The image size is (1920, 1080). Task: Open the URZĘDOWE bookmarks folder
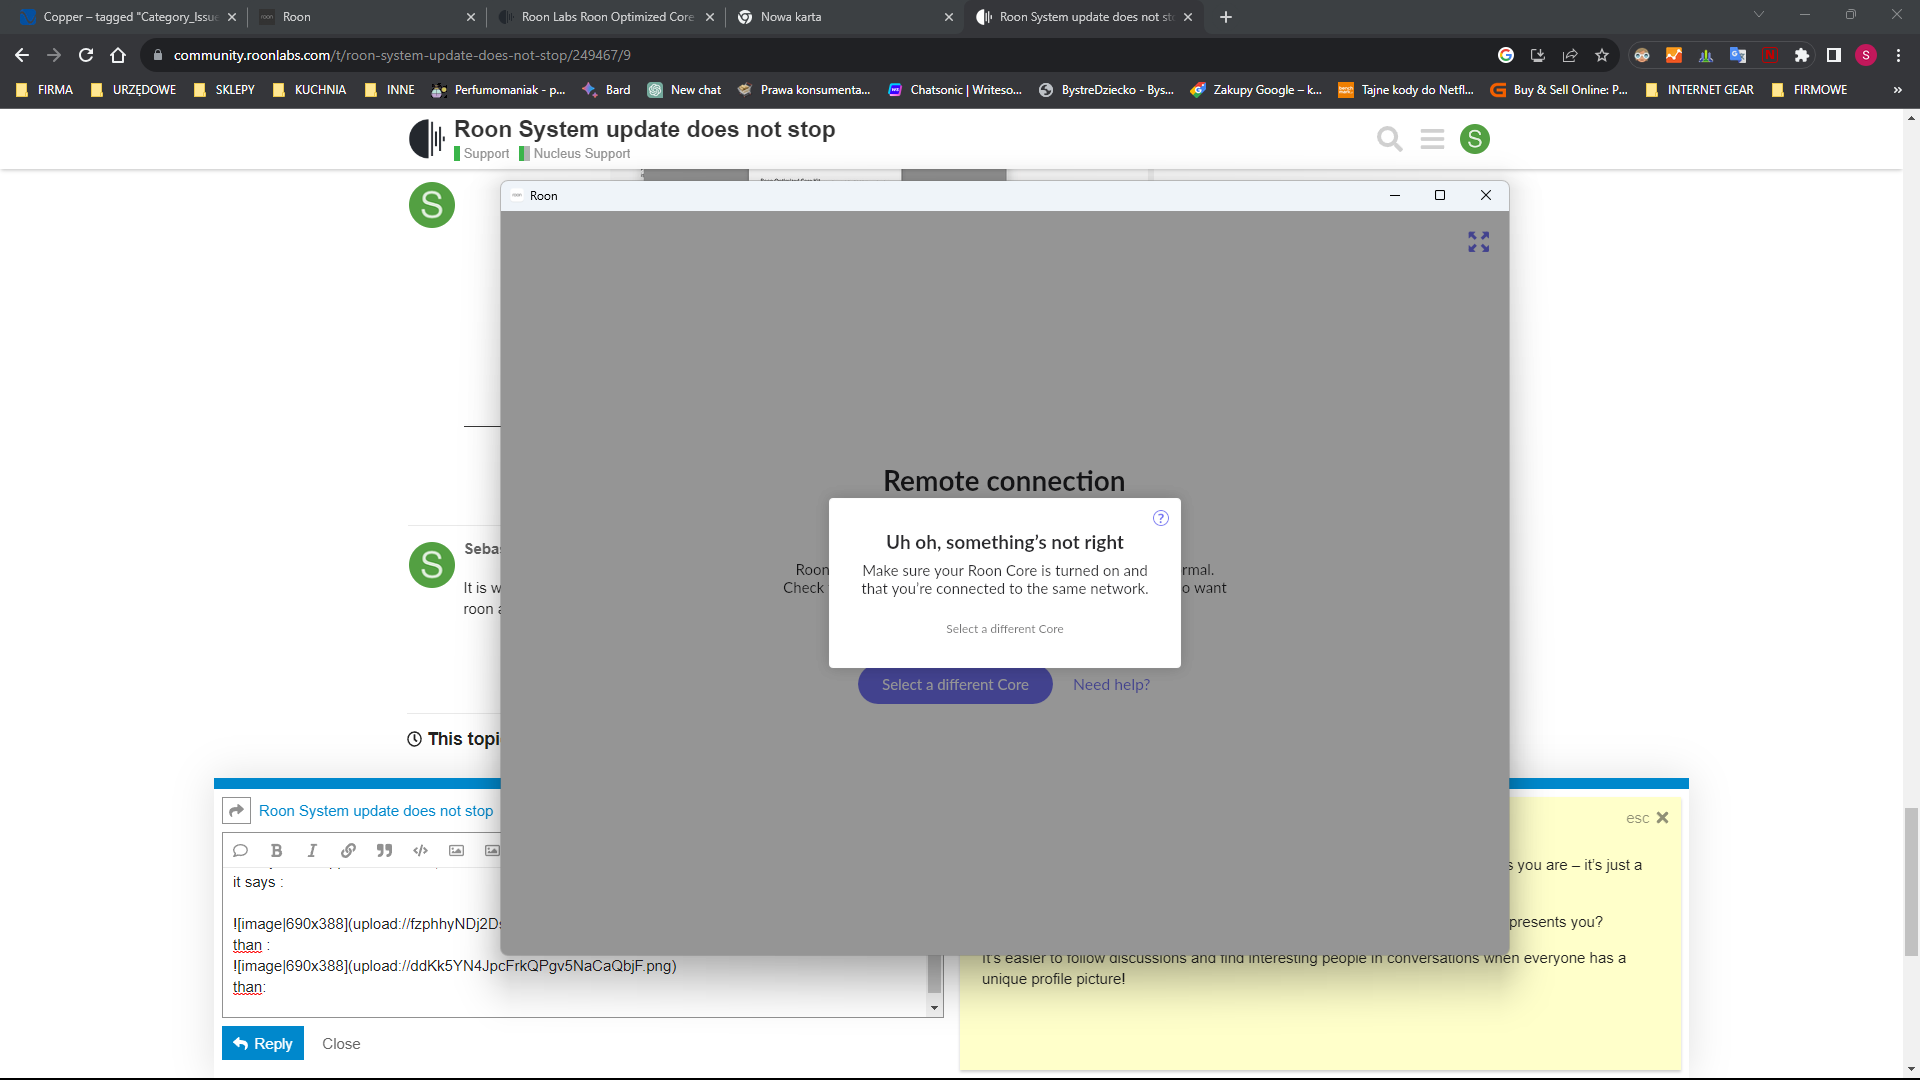(133, 90)
